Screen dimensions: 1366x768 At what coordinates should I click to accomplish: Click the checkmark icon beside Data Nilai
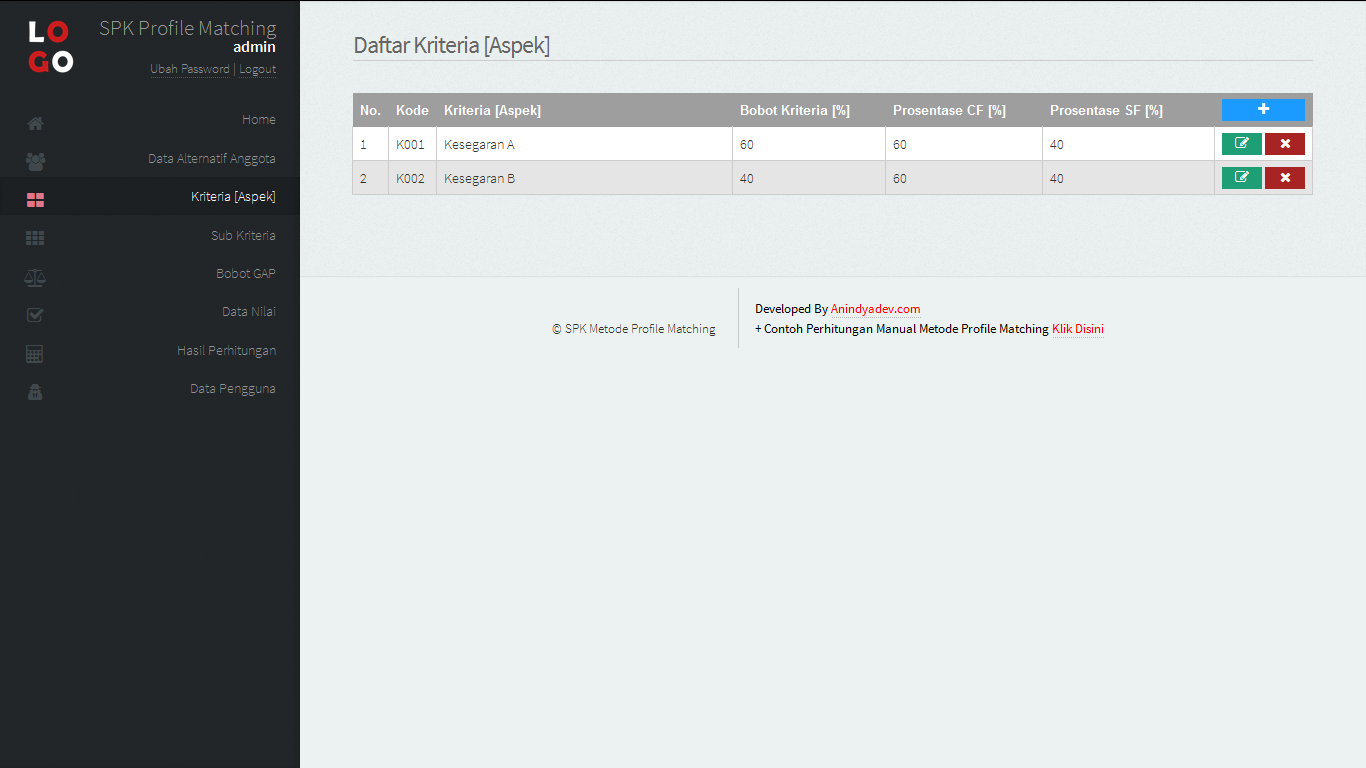(35, 315)
